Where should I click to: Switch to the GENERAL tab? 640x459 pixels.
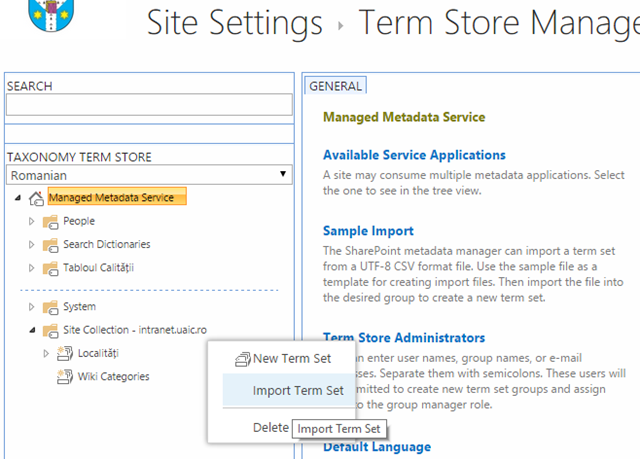[335, 86]
